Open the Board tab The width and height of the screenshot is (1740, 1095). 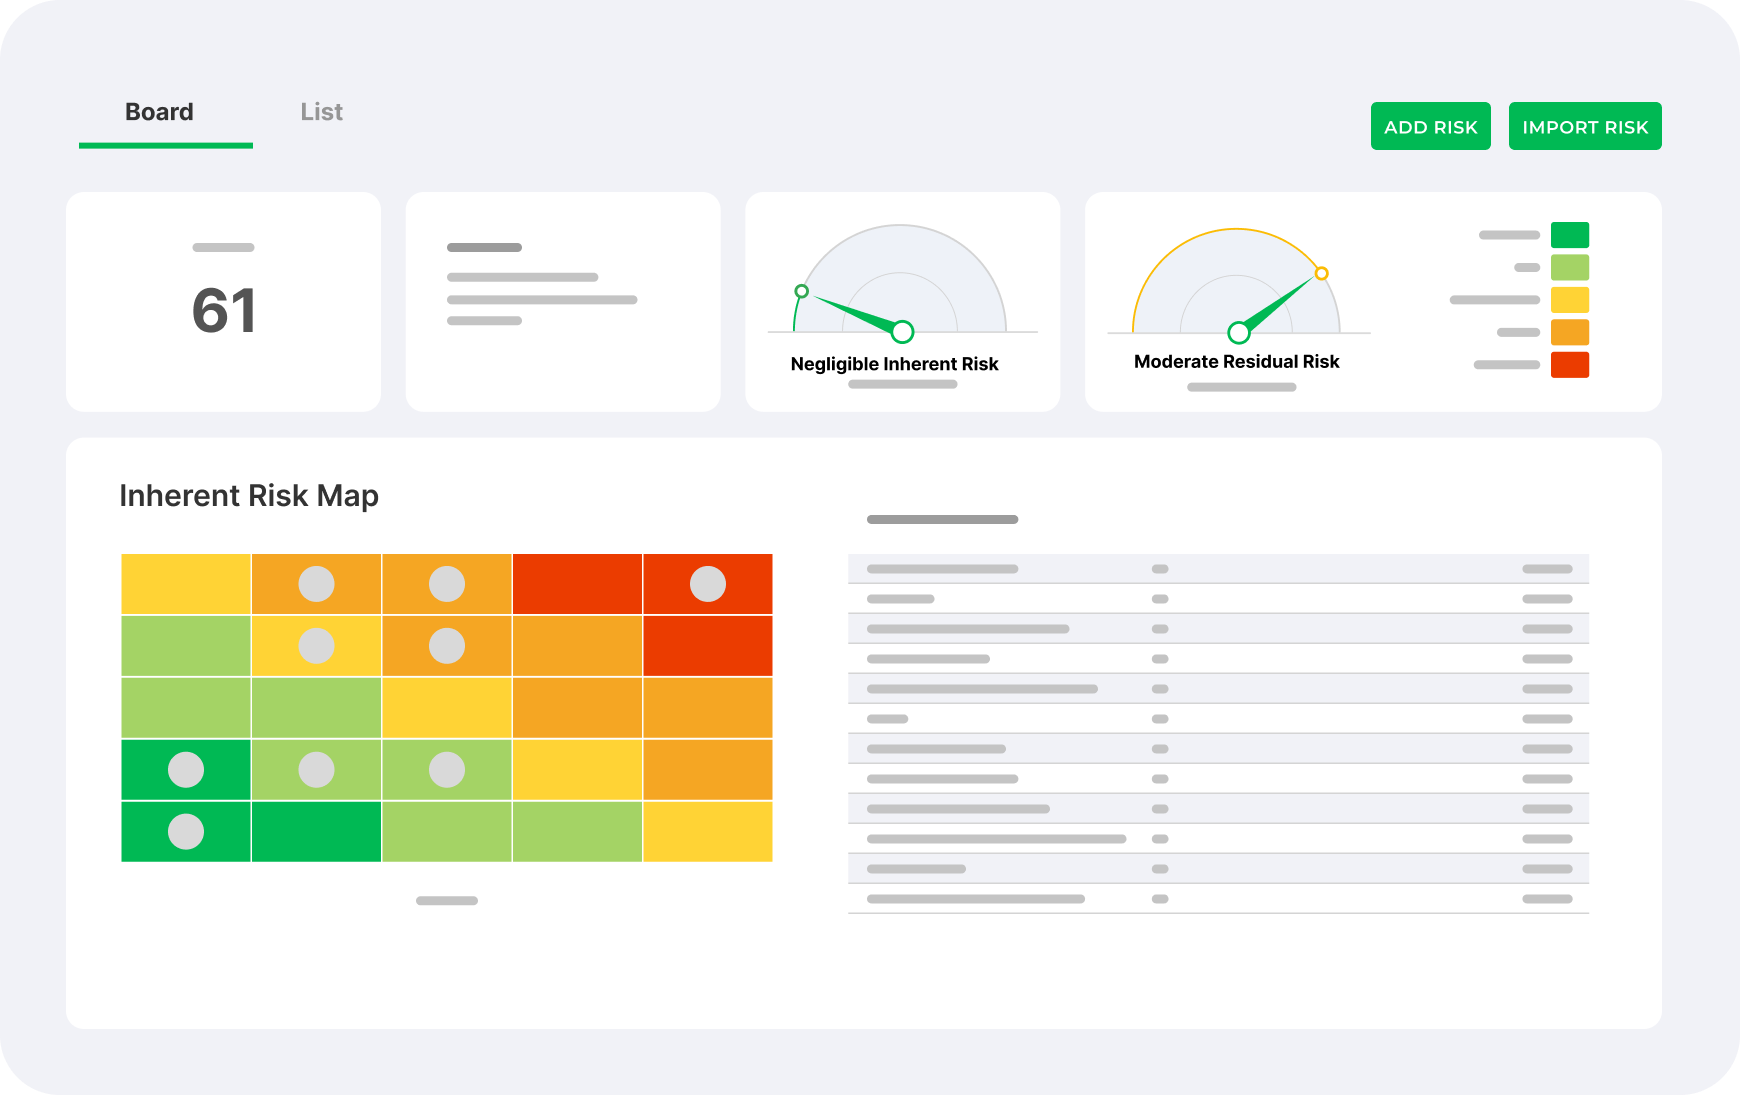158,112
